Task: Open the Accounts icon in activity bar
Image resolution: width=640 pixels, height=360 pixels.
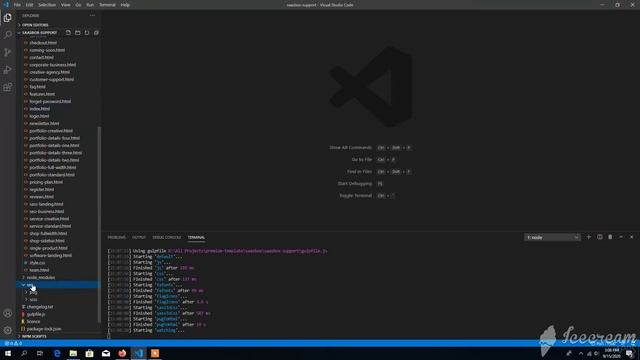Action: coord(8,313)
